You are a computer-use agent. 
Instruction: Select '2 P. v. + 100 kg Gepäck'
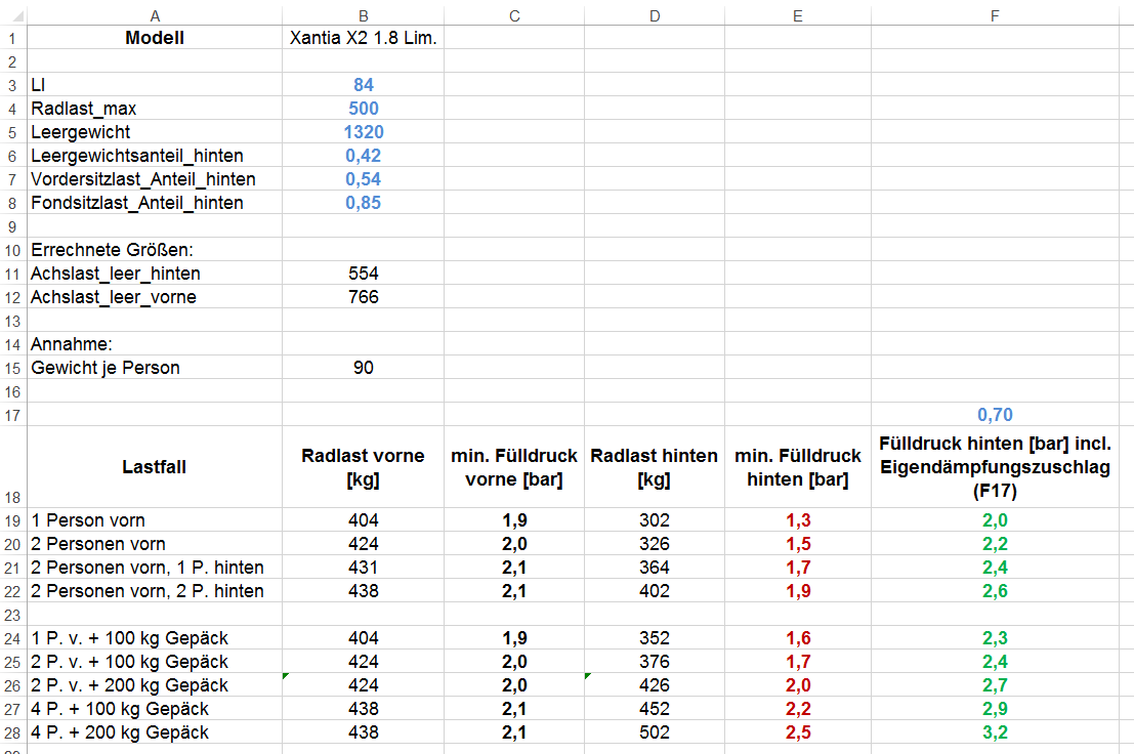(155, 661)
